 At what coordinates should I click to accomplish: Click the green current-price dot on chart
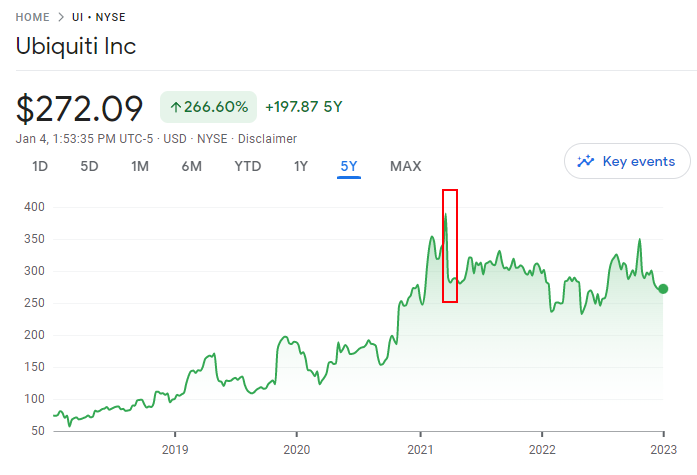click(x=663, y=289)
